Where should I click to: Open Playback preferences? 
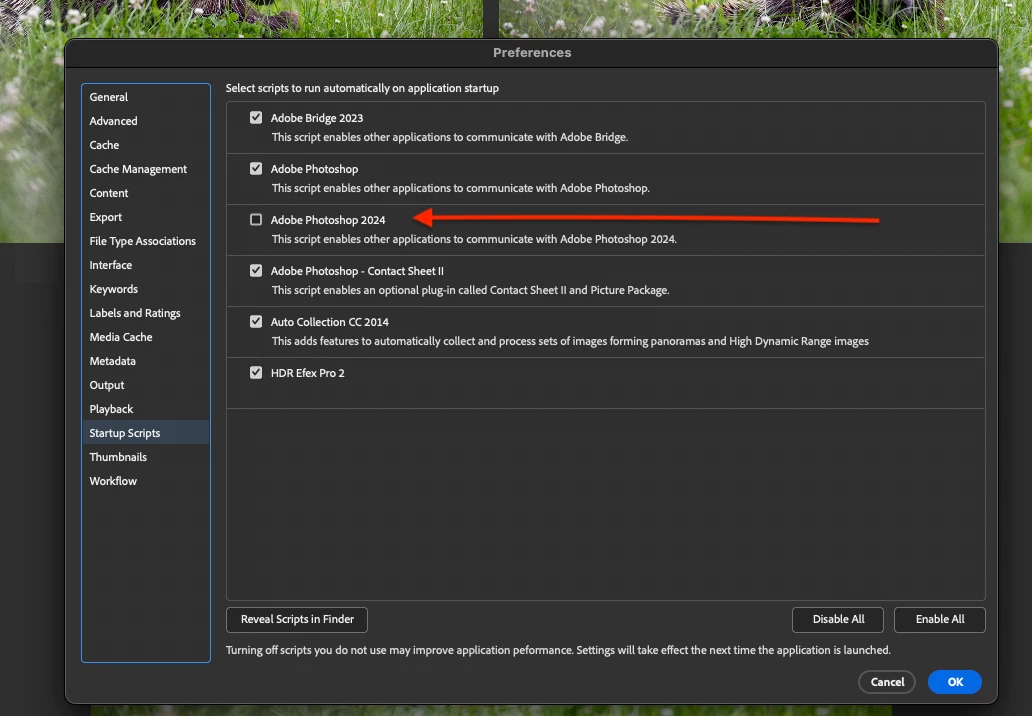click(x=145, y=409)
